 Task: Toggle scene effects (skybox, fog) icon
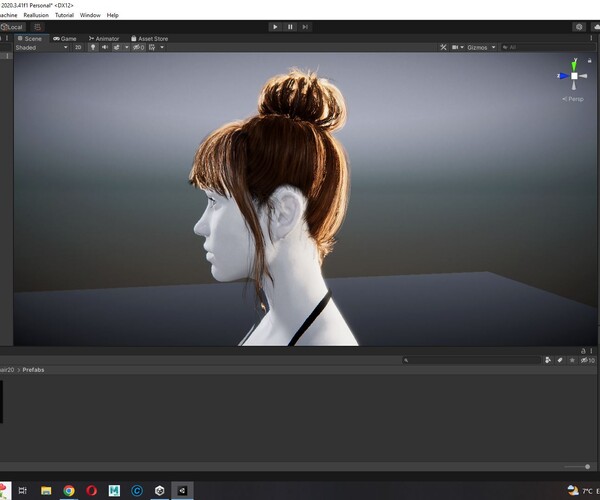coord(117,47)
